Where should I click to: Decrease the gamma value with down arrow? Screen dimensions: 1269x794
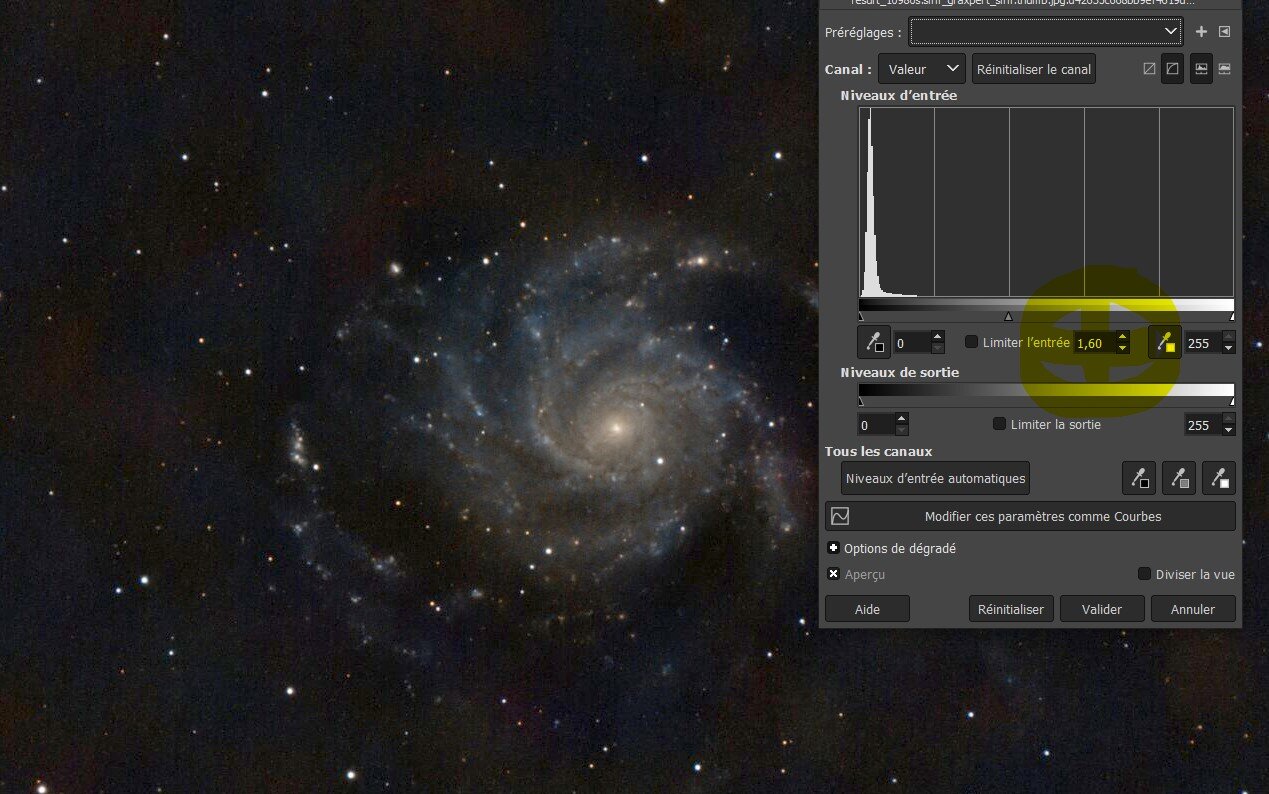click(1122, 349)
